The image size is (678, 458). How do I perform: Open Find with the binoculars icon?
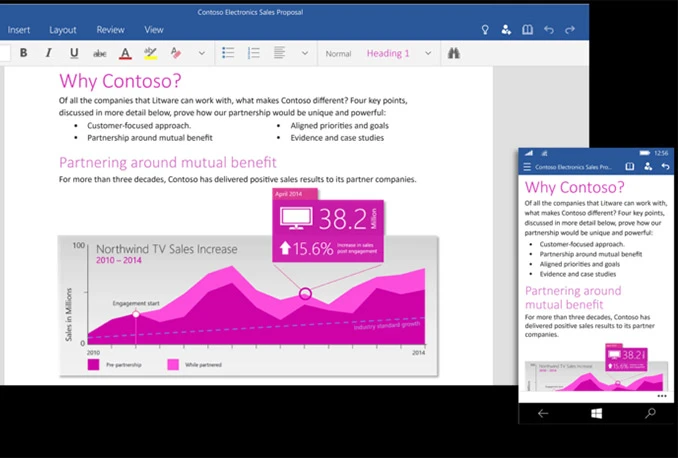pos(454,53)
